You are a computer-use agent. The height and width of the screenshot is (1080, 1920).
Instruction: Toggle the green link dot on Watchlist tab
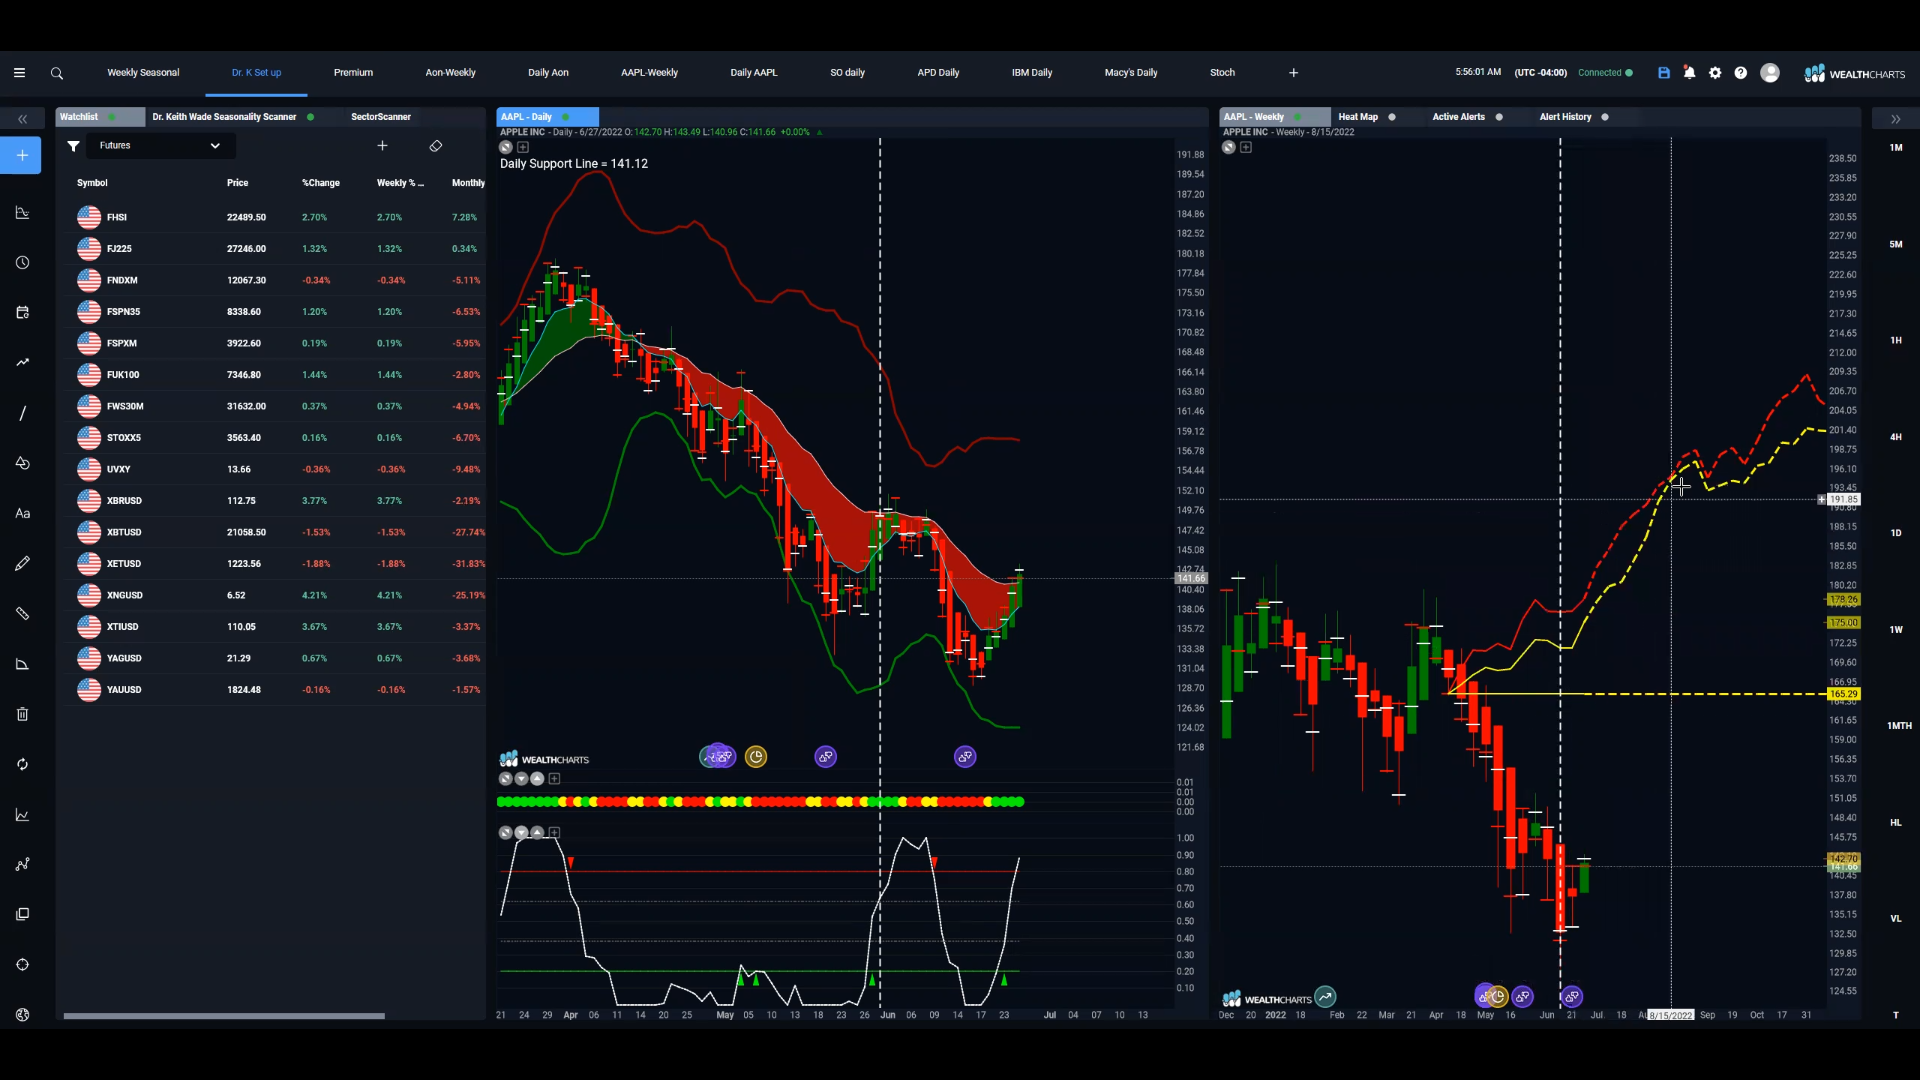[x=112, y=117]
